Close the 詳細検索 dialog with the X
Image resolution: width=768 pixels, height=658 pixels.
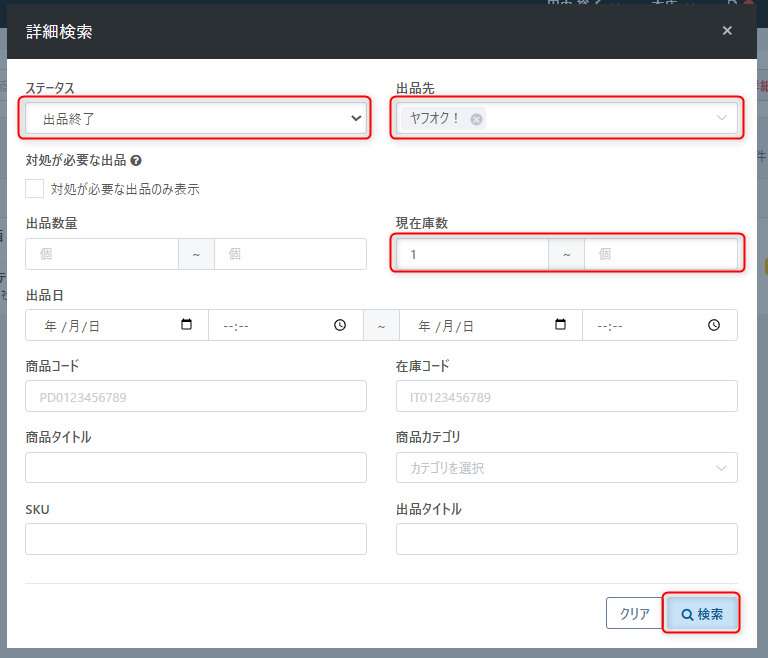point(727,31)
